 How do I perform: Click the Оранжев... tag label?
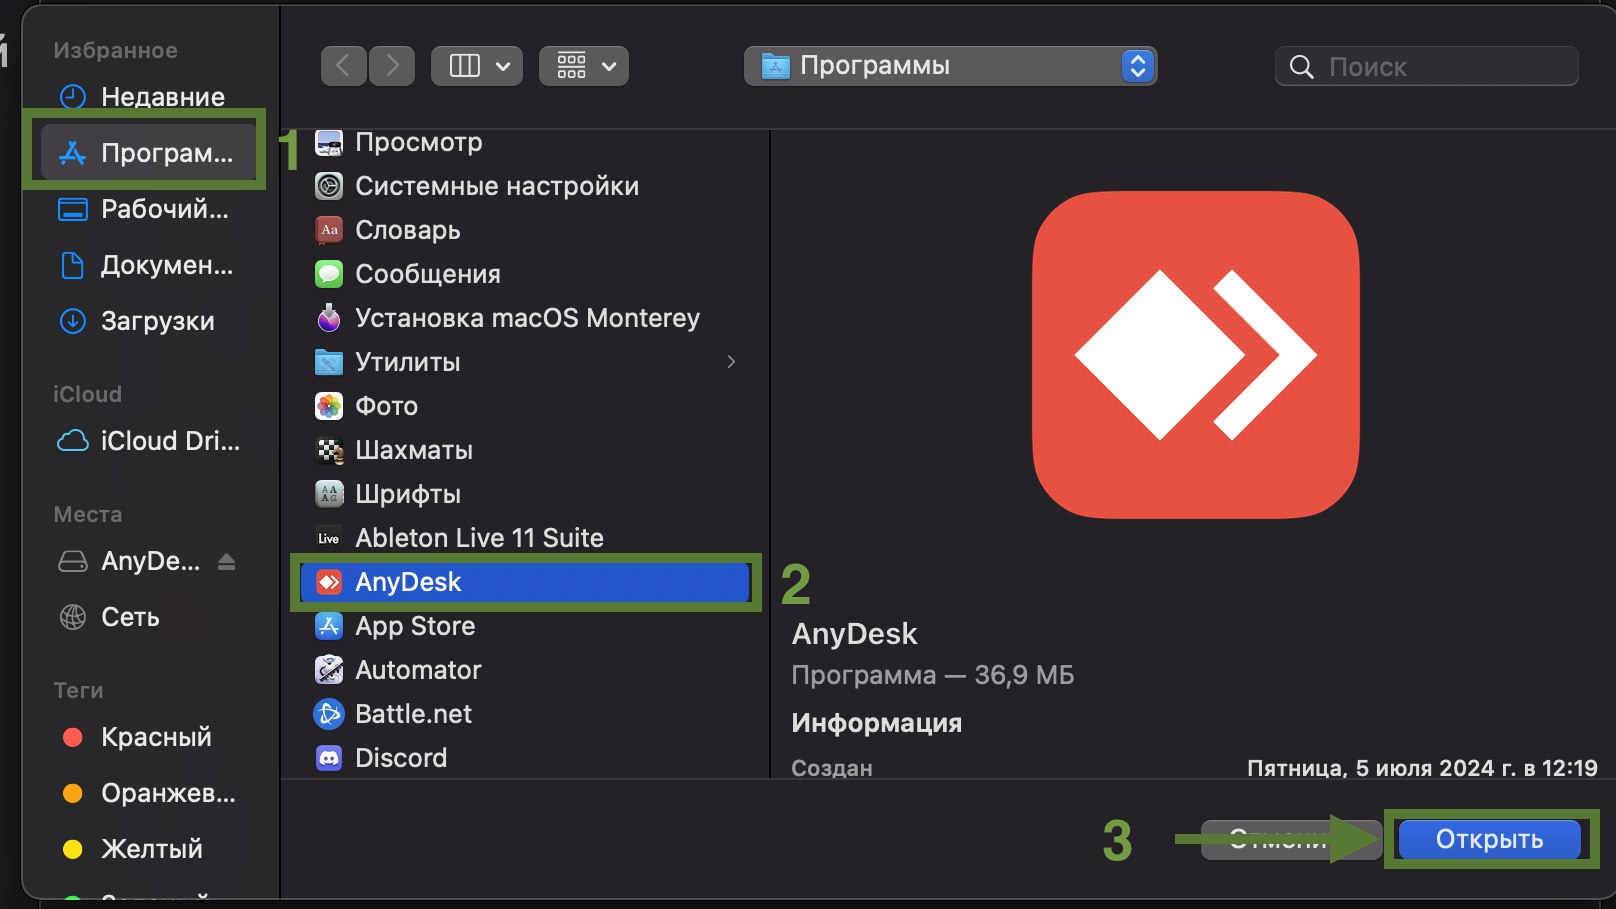(x=169, y=793)
